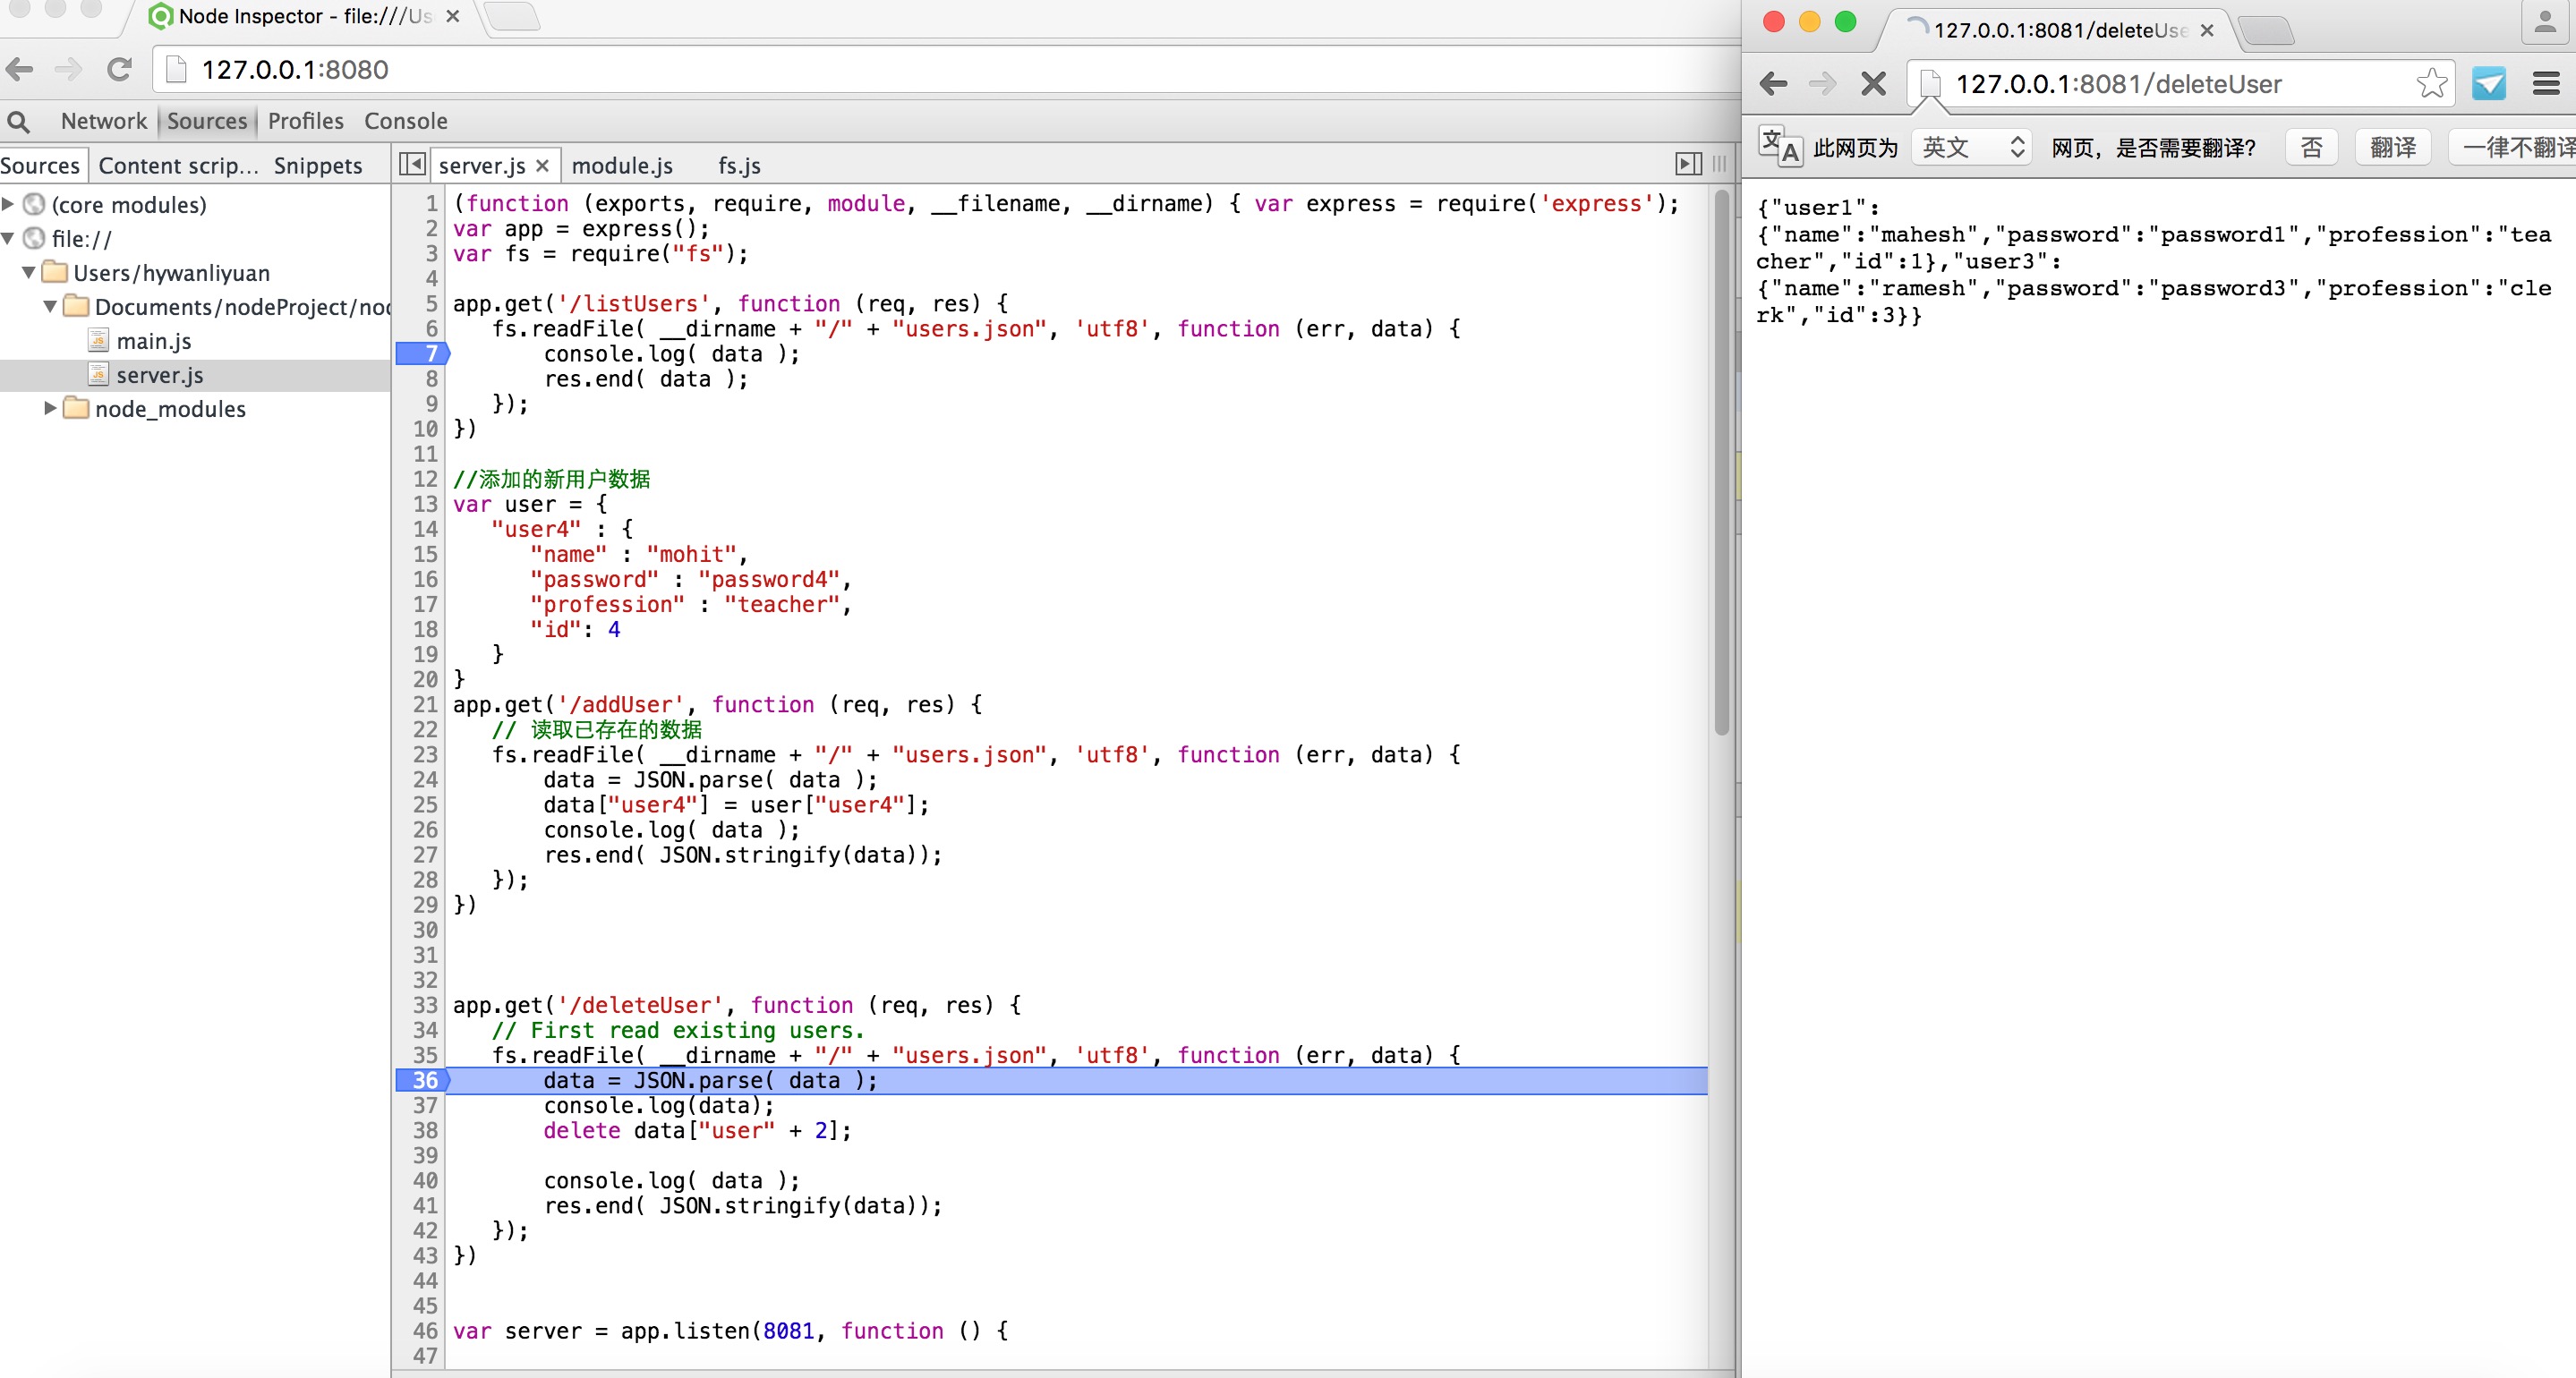Close the Node Inspector browser tab

click(453, 16)
